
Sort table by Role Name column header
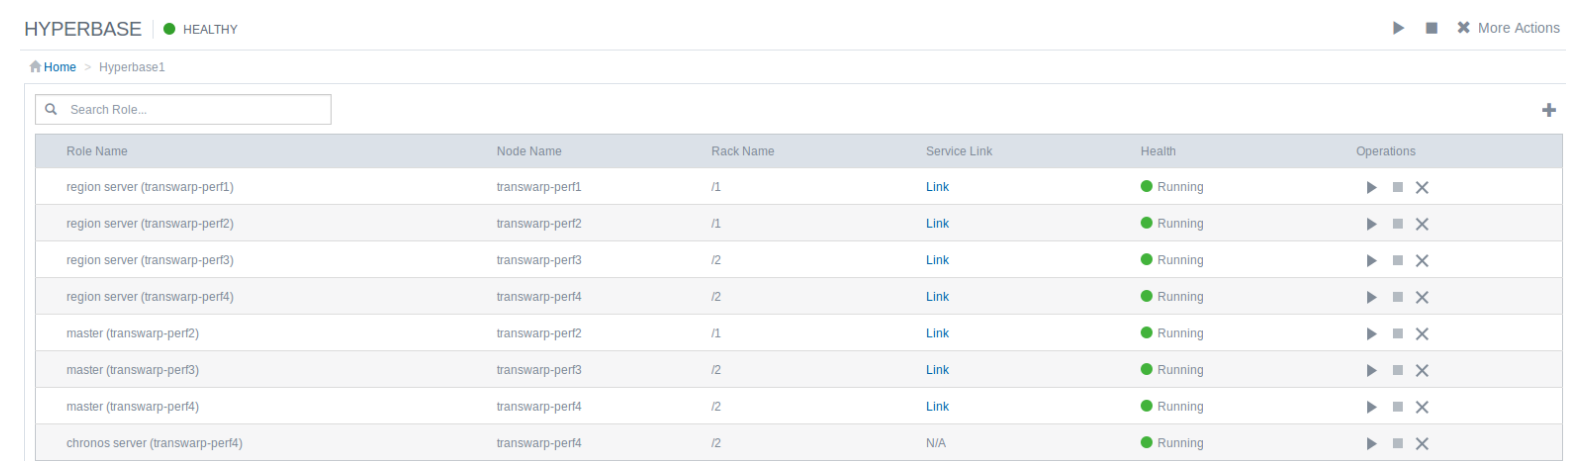coord(97,152)
